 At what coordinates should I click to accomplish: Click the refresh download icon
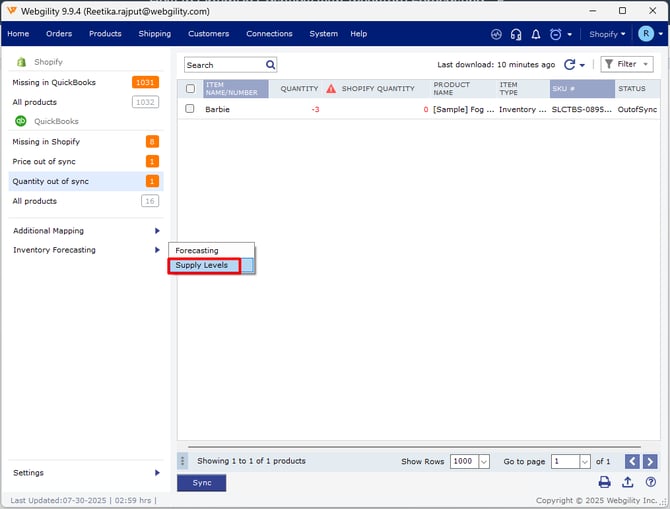569,65
